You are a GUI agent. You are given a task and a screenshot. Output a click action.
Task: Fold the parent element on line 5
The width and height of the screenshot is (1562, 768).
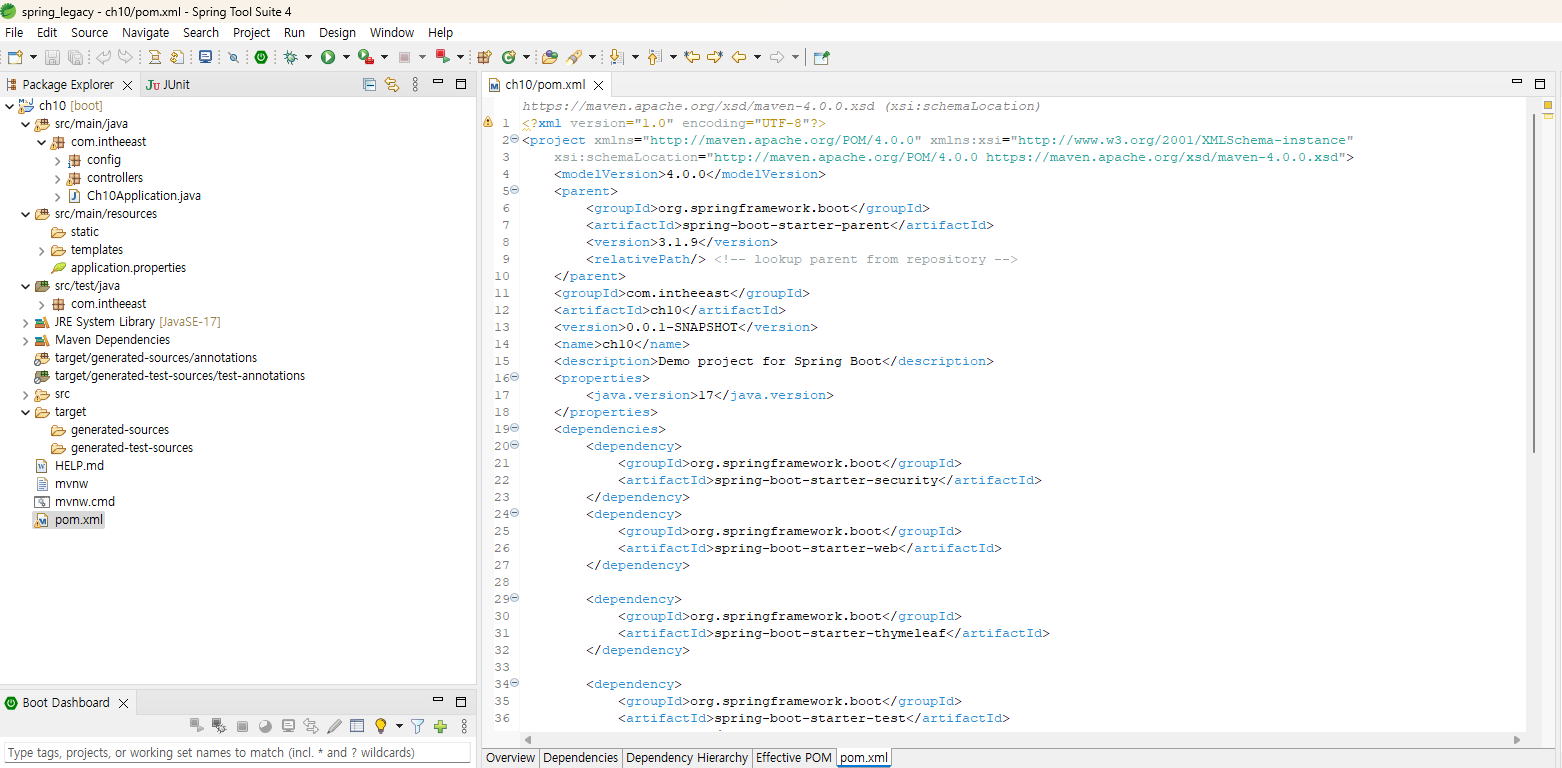(x=515, y=190)
